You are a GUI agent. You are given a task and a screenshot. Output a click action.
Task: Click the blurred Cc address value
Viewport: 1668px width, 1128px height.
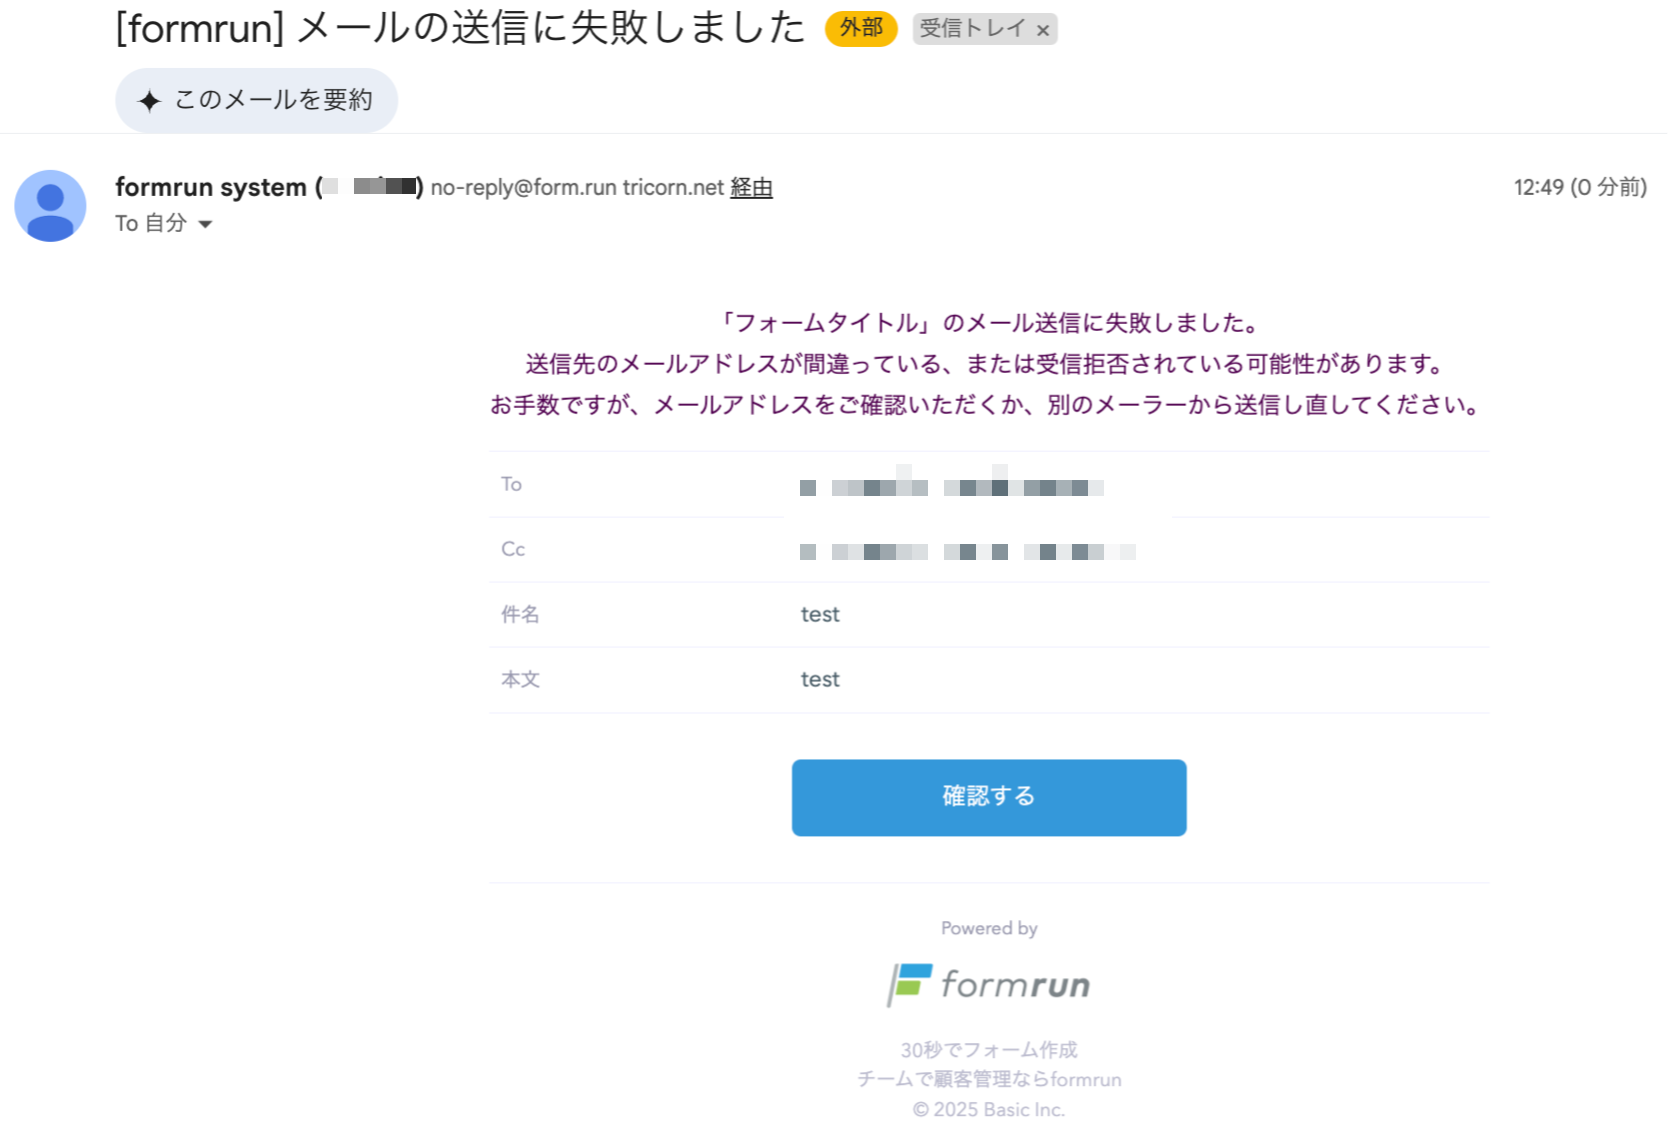pyautogui.click(x=968, y=552)
